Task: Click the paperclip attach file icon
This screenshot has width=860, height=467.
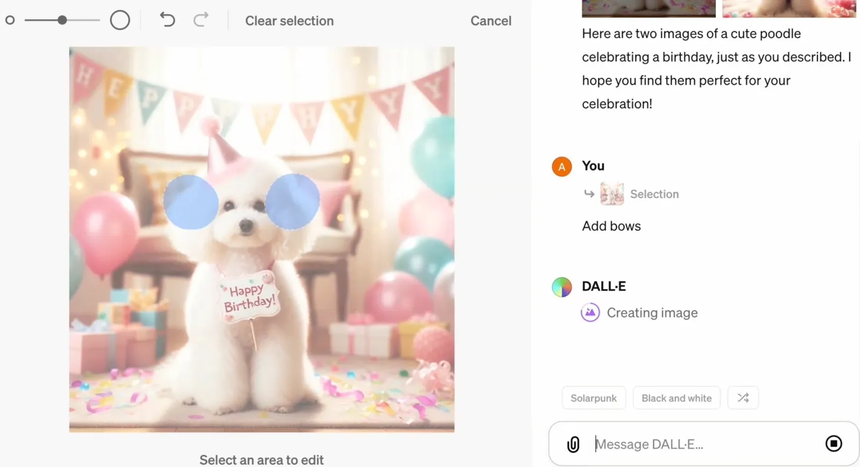Action: [573, 444]
